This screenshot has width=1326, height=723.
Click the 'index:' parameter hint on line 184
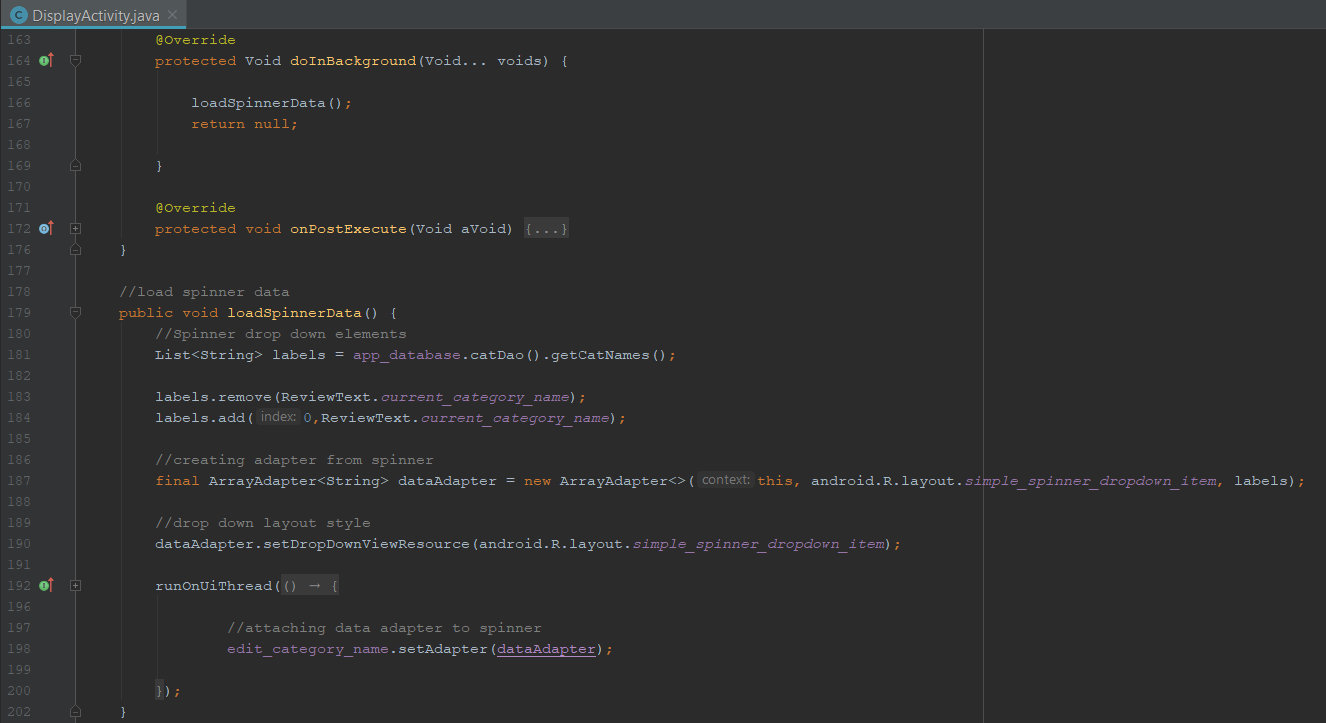point(277,418)
